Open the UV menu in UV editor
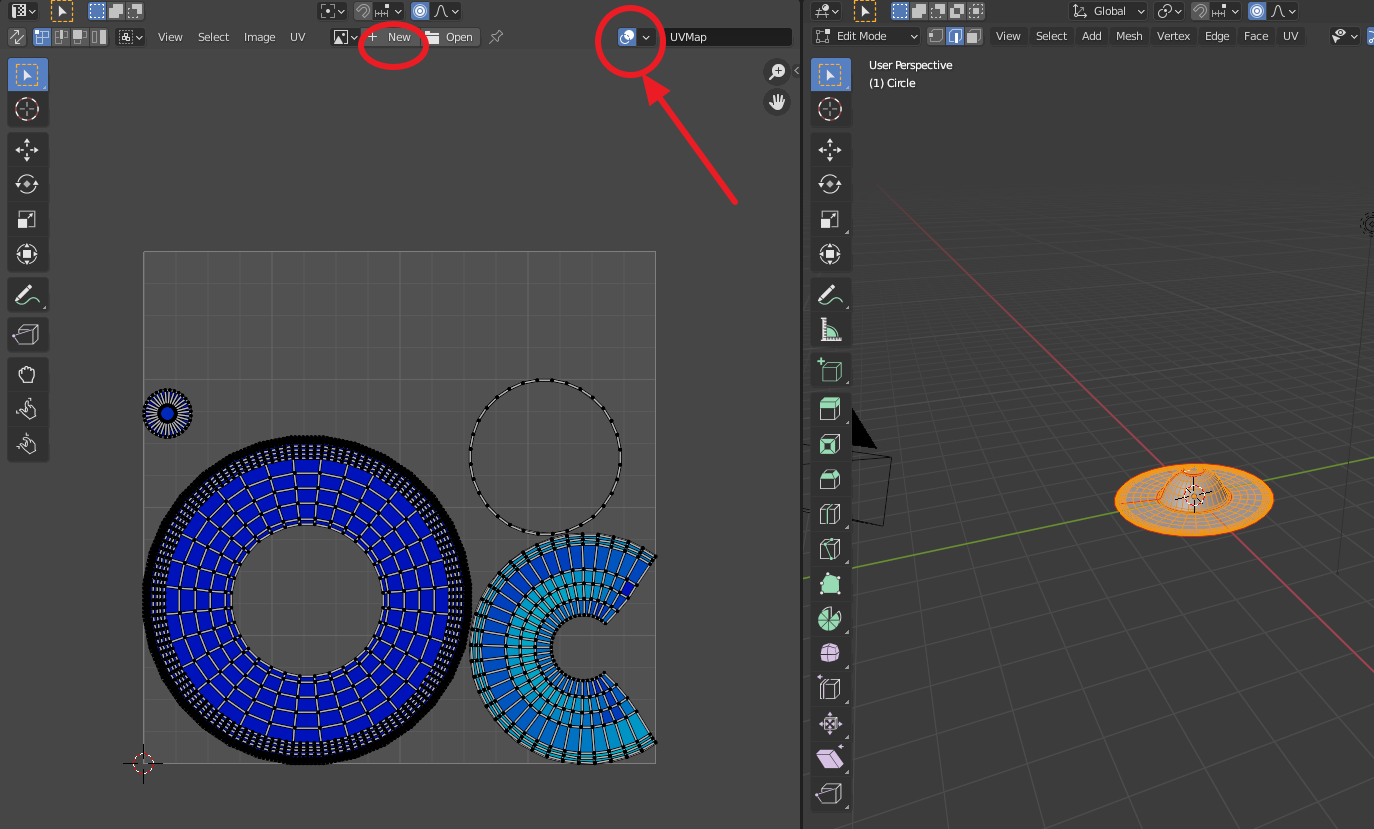The height and width of the screenshot is (829, 1374). tap(298, 37)
